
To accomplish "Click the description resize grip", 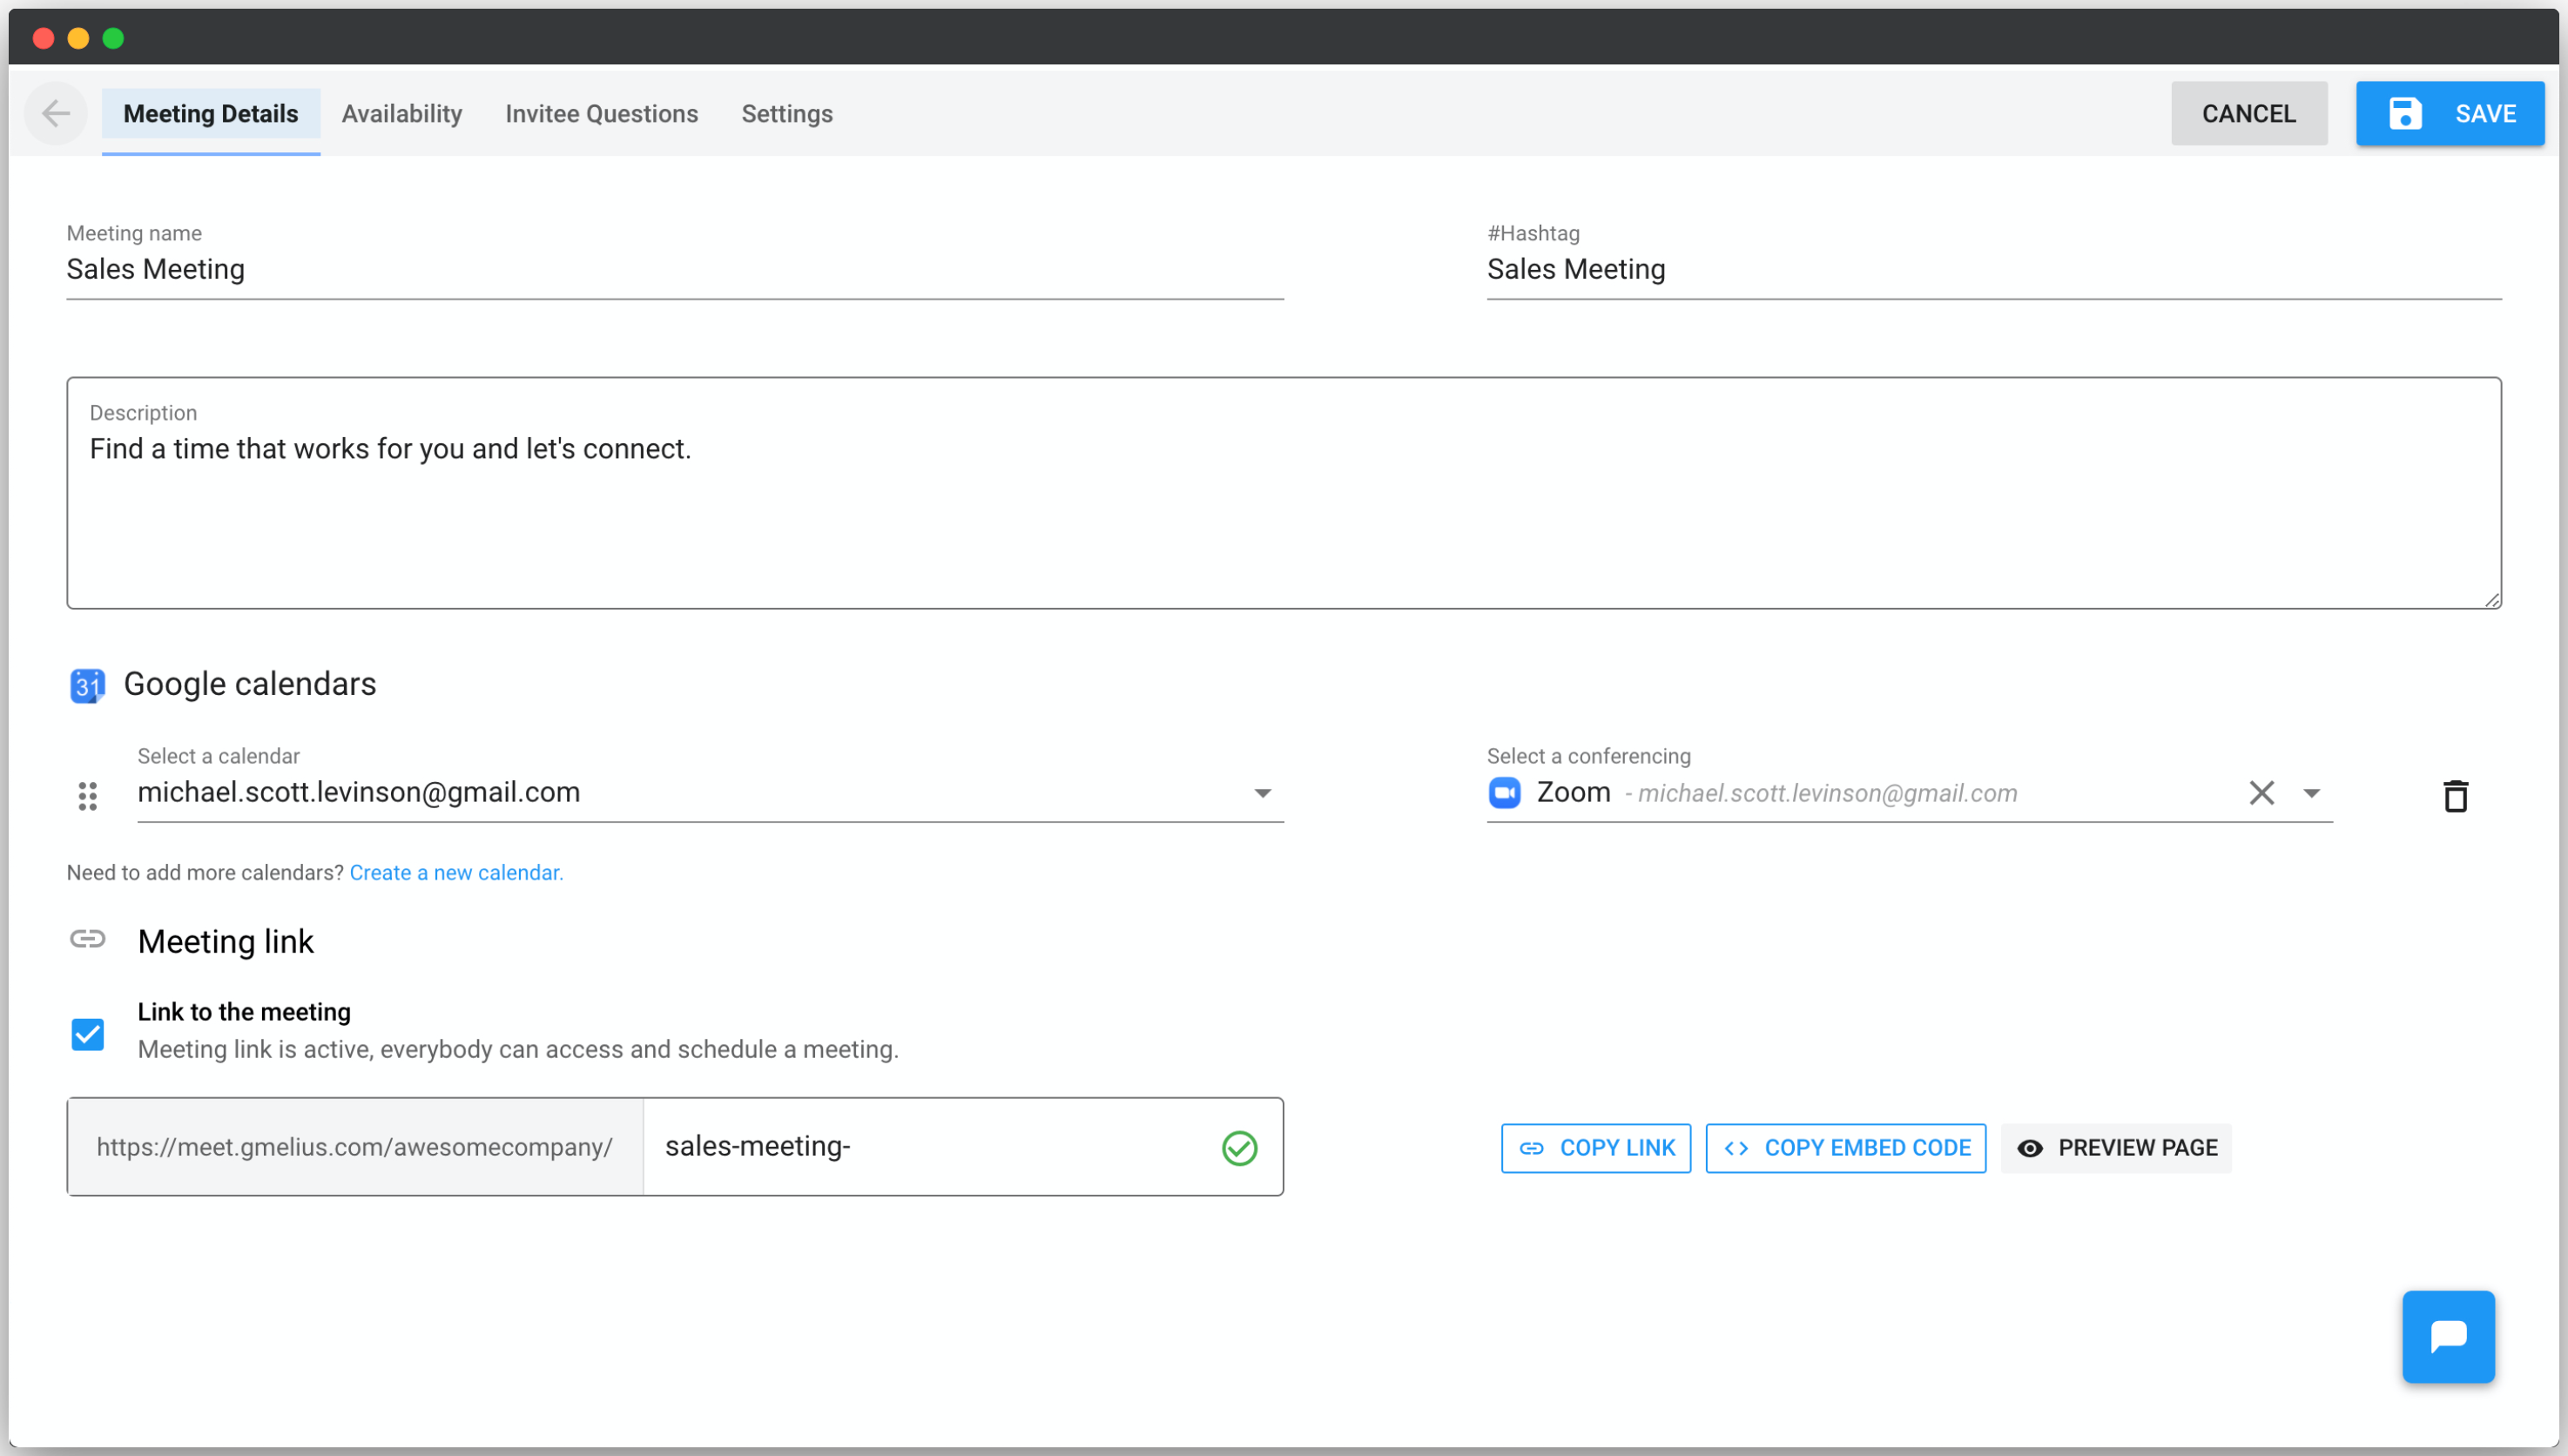I will click(x=2492, y=599).
